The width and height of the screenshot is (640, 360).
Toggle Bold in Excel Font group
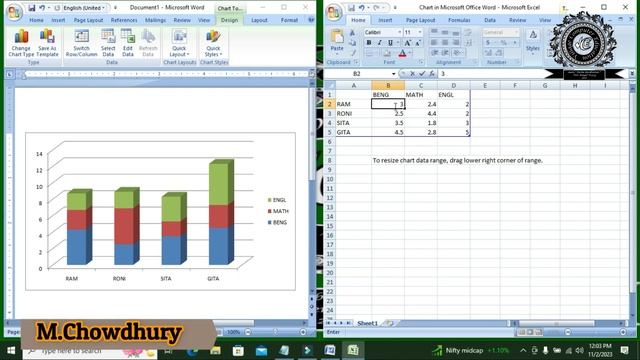click(369, 43)
